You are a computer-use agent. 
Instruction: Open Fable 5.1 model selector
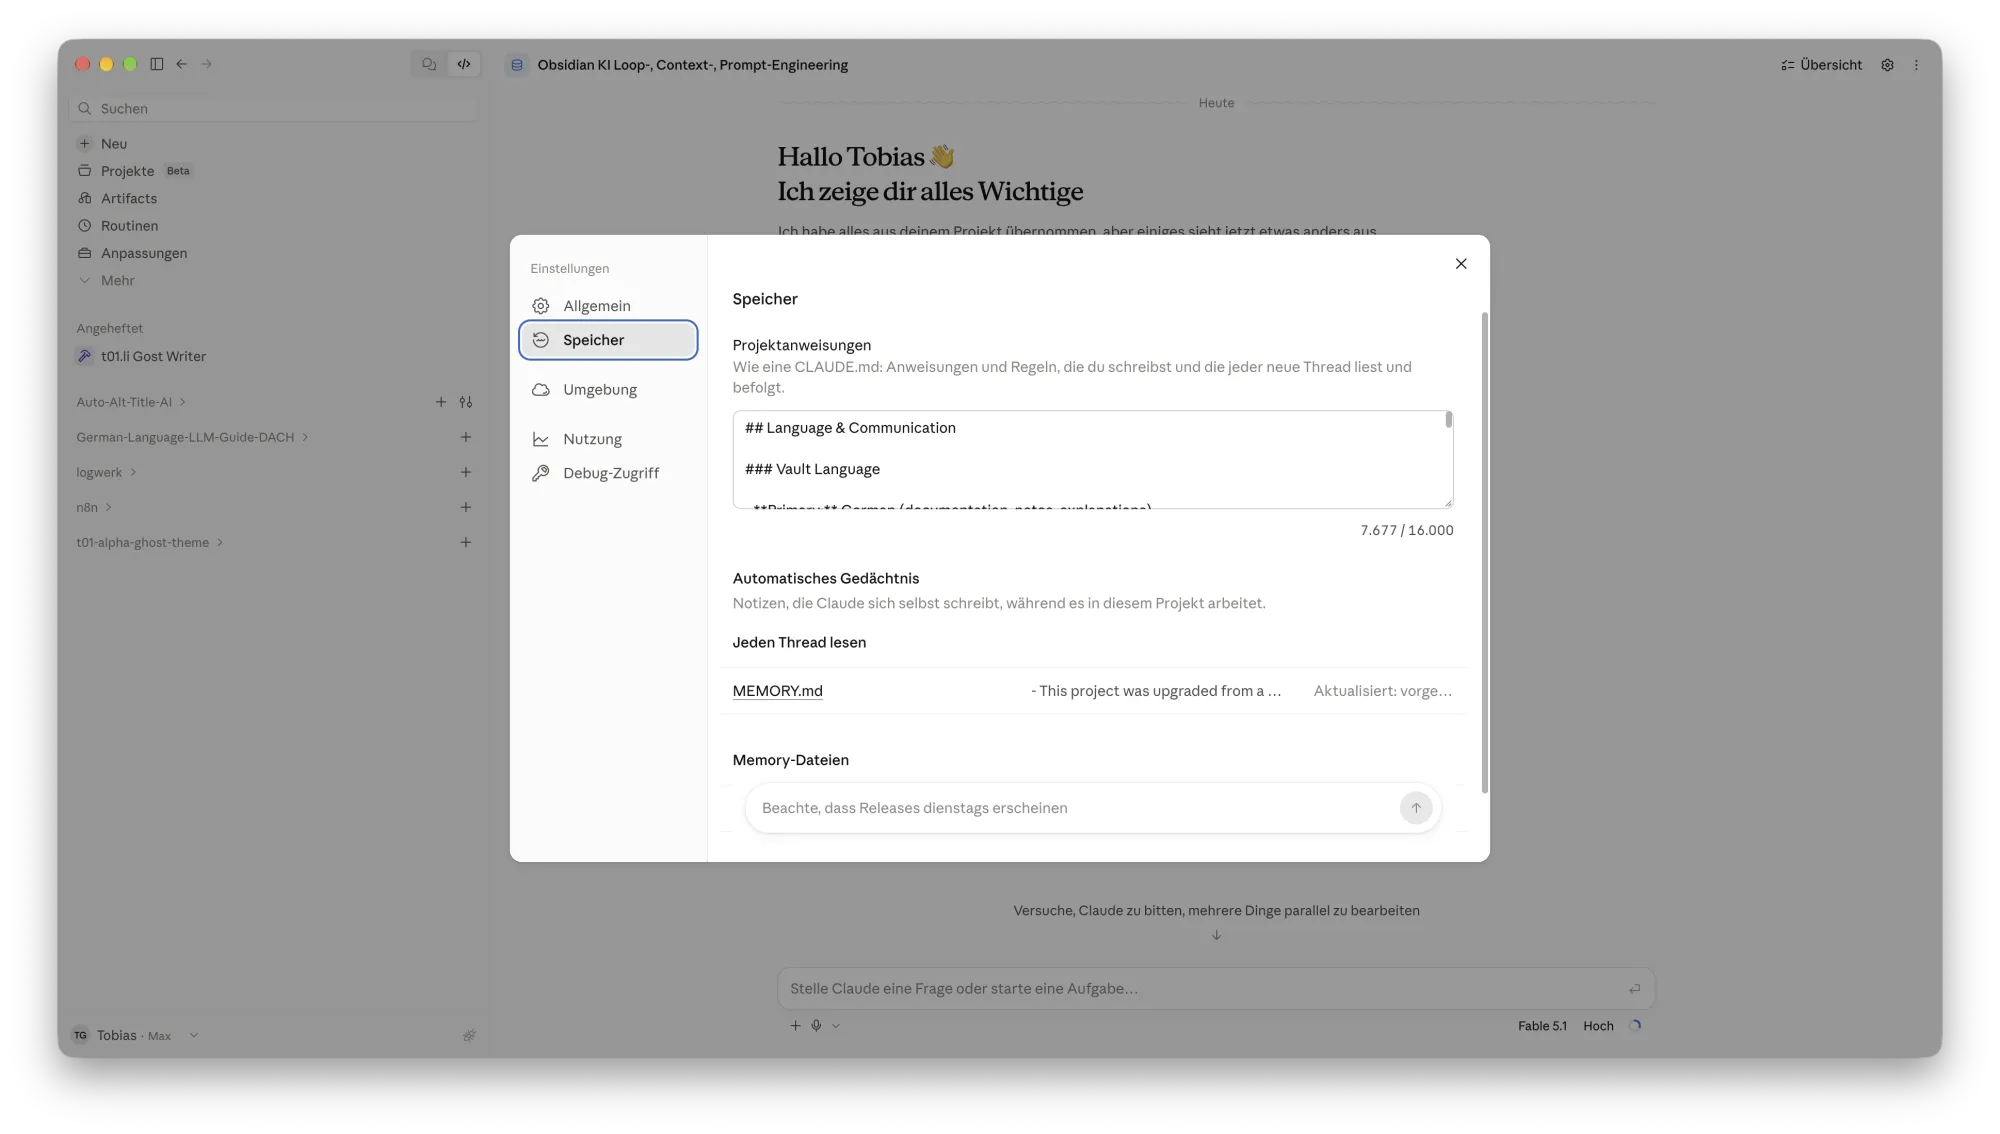[x=1542, y=1026]
